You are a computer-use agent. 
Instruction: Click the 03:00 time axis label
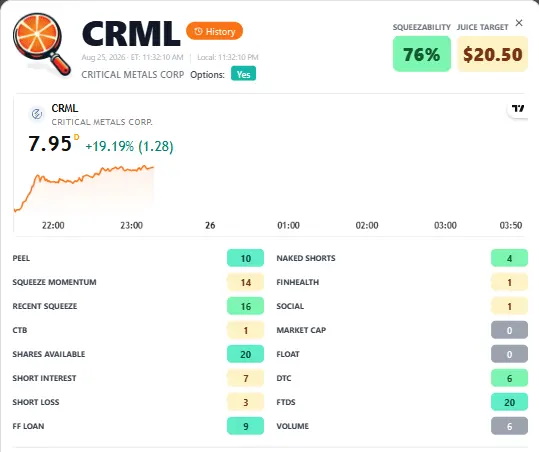click(x=445, y=225)
